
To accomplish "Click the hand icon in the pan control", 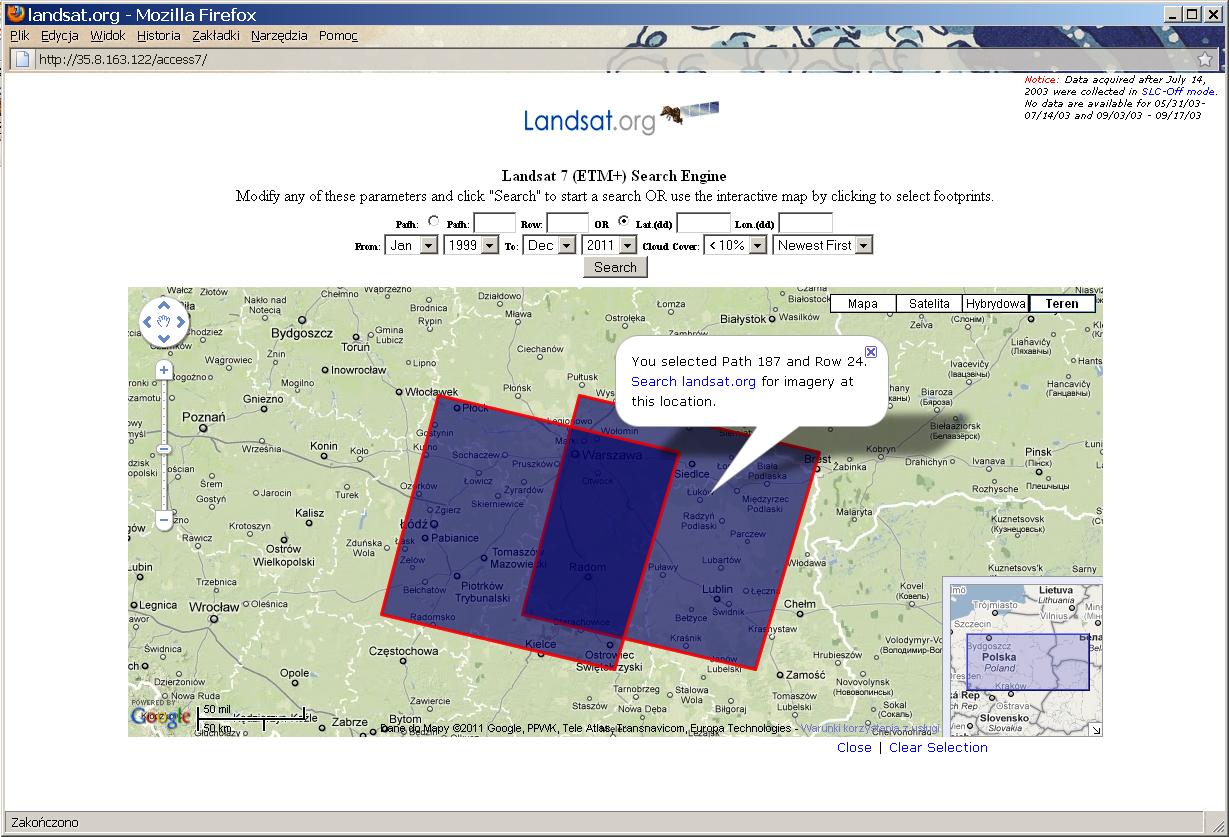I will (164, 322).
